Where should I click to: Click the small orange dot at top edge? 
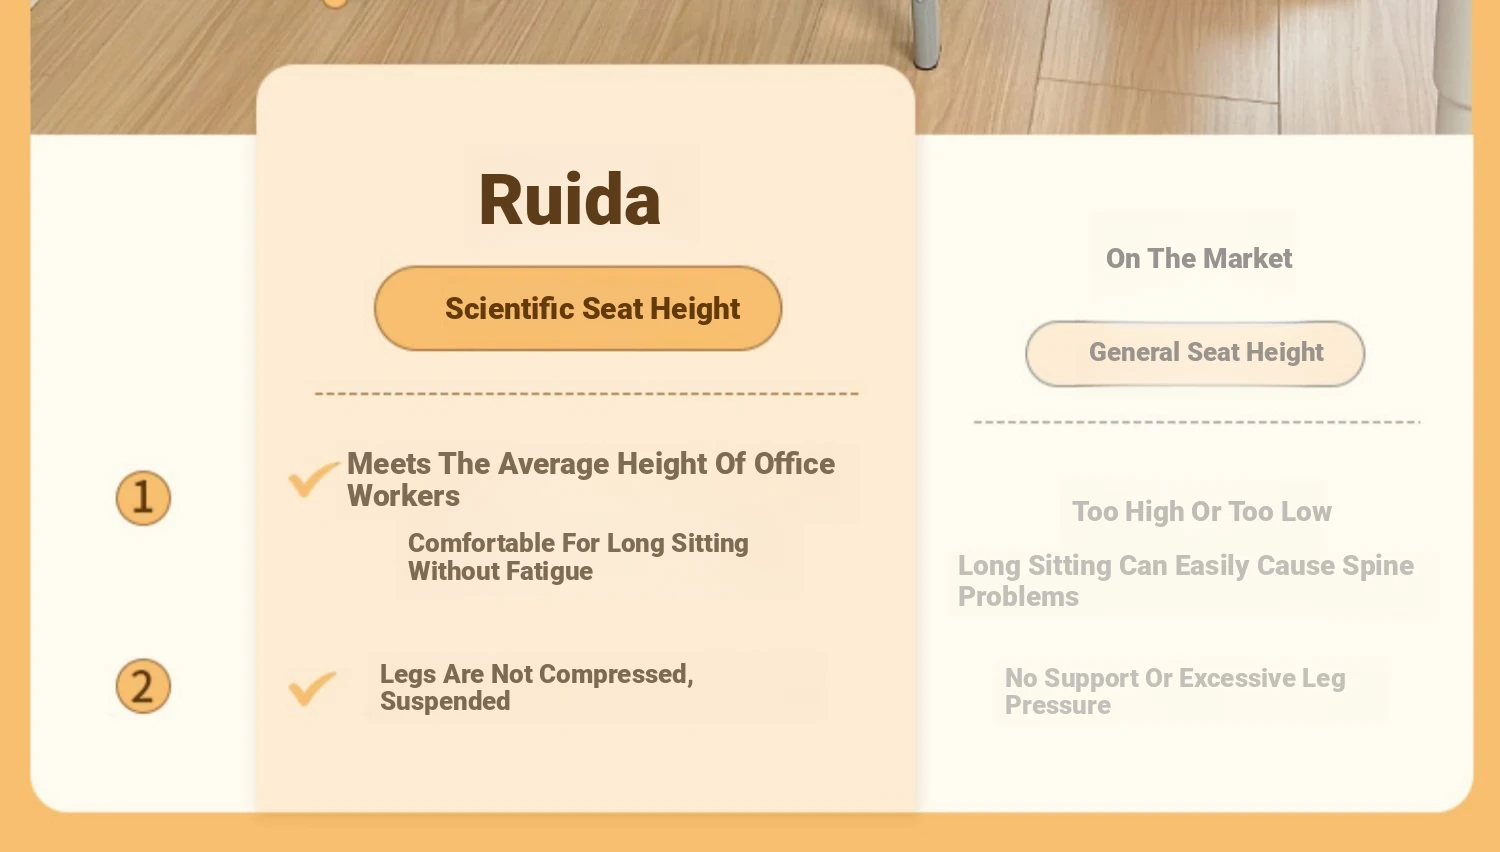tap(335, 3)
